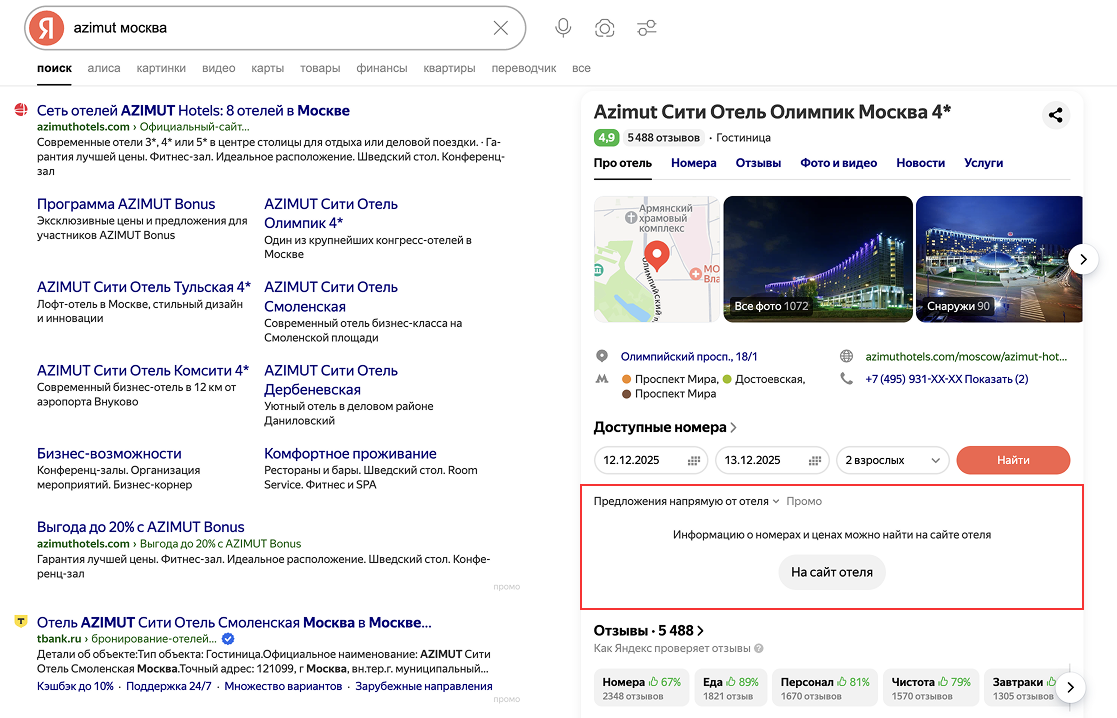Open the 'Отзывы' hotel tab
This screenshot has width=1117, height=718.
(758, 163)
